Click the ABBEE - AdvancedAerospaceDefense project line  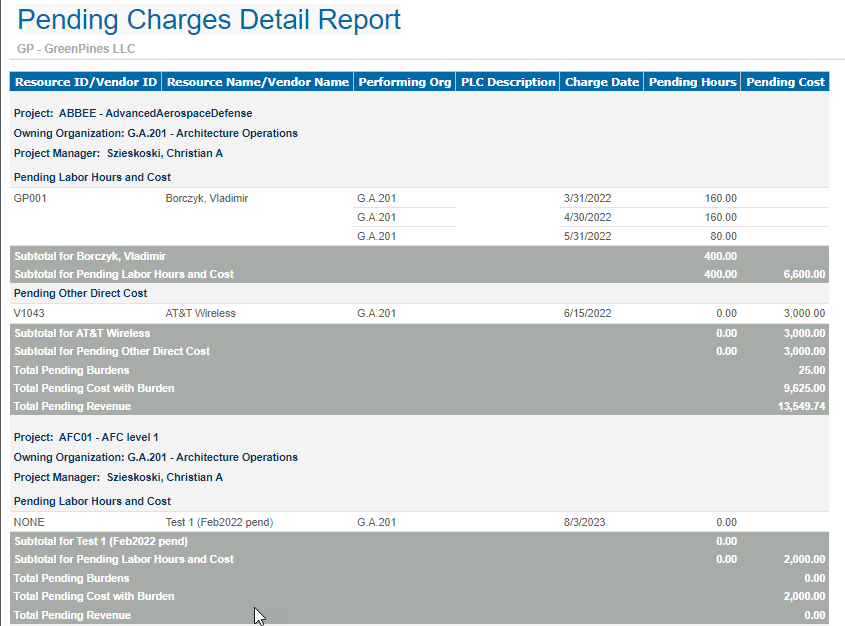point(133,114)
